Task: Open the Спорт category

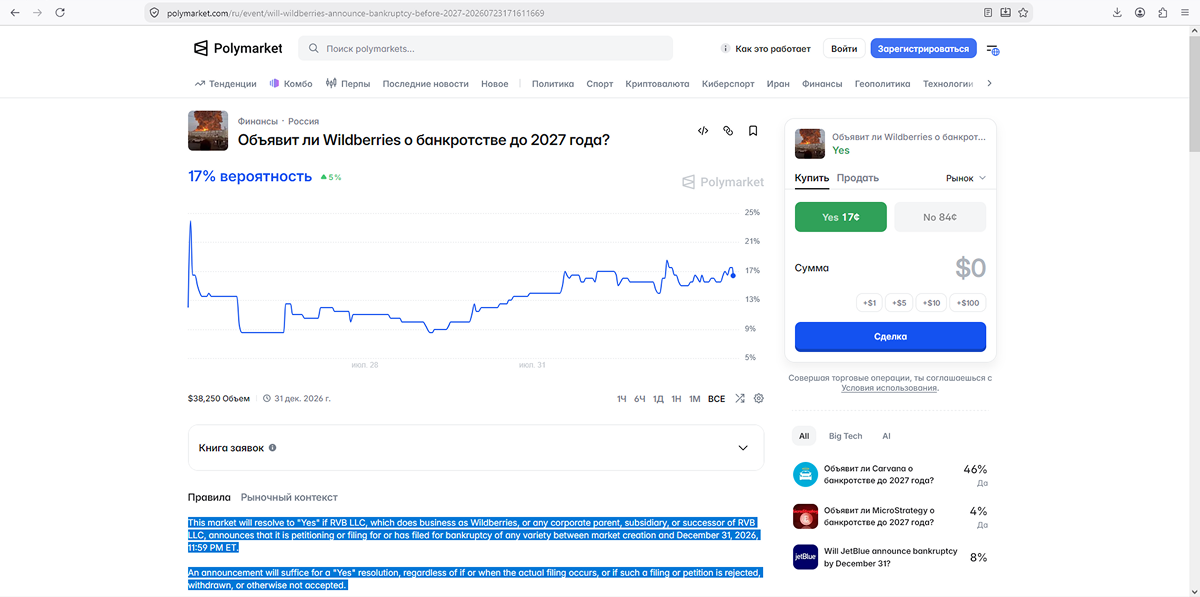Action: pyautogui.click(x=600, y=84)
